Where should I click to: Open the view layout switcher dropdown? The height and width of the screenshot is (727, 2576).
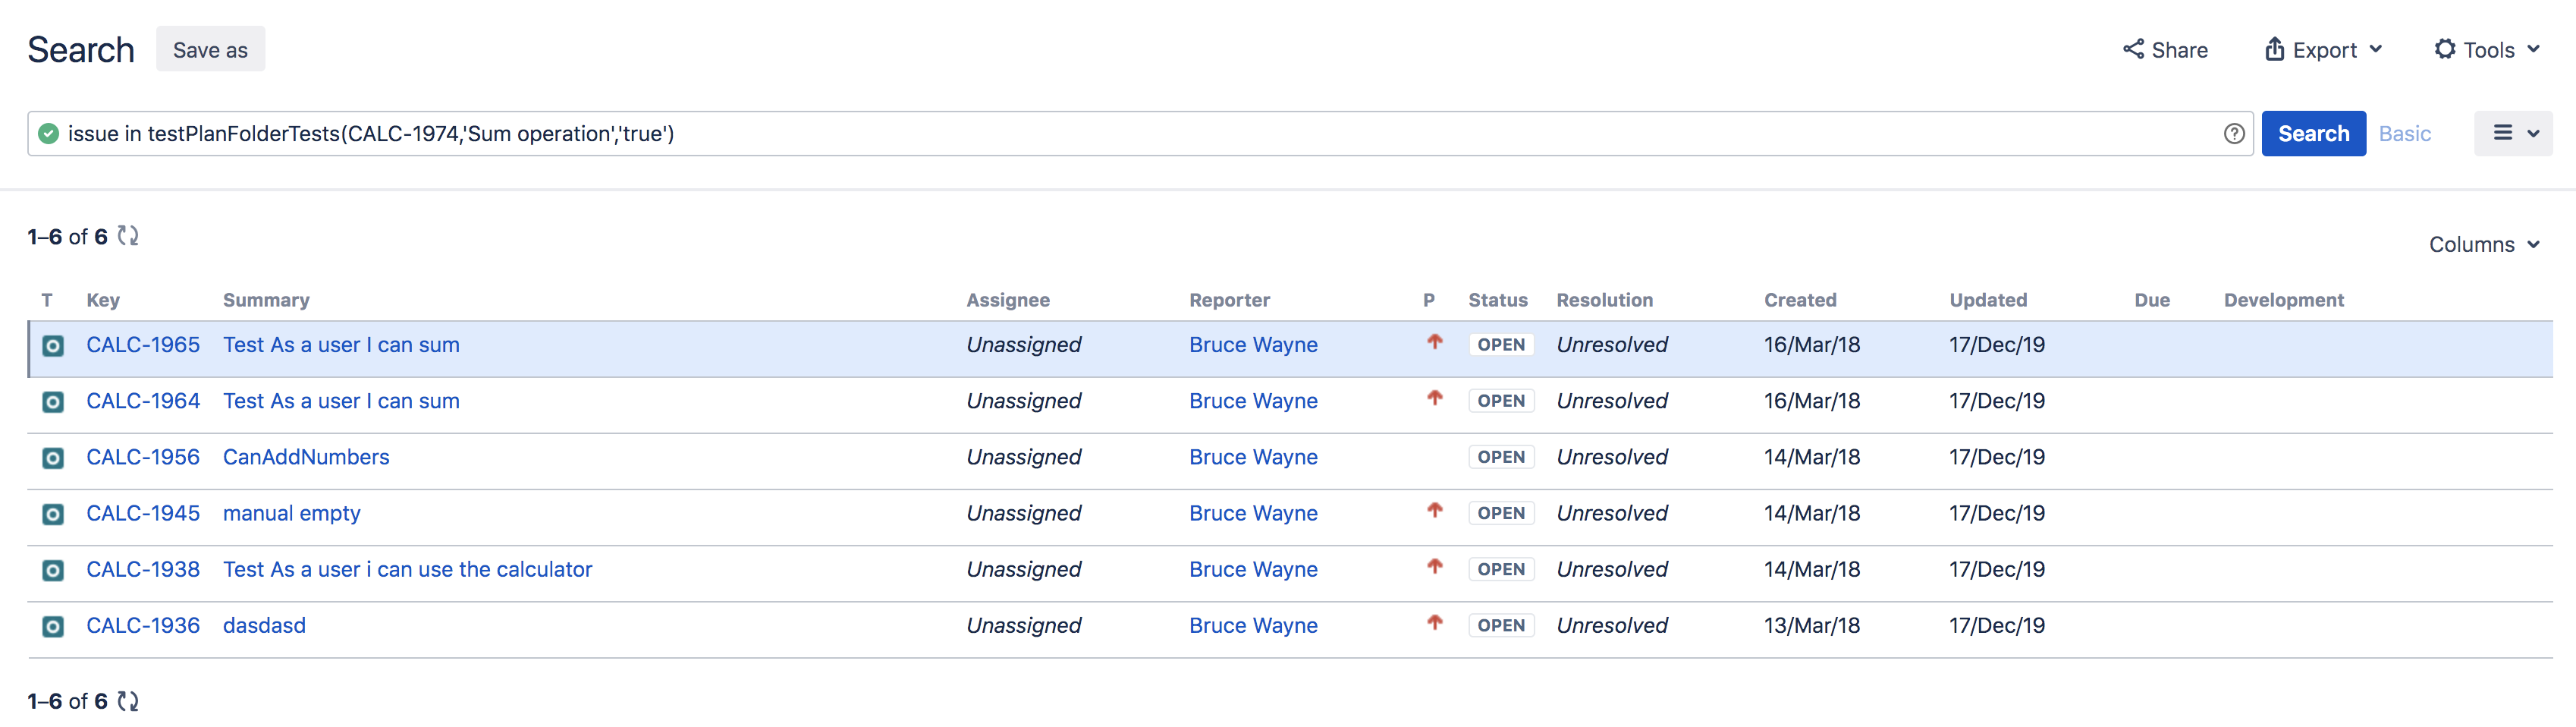[2513, 133]
